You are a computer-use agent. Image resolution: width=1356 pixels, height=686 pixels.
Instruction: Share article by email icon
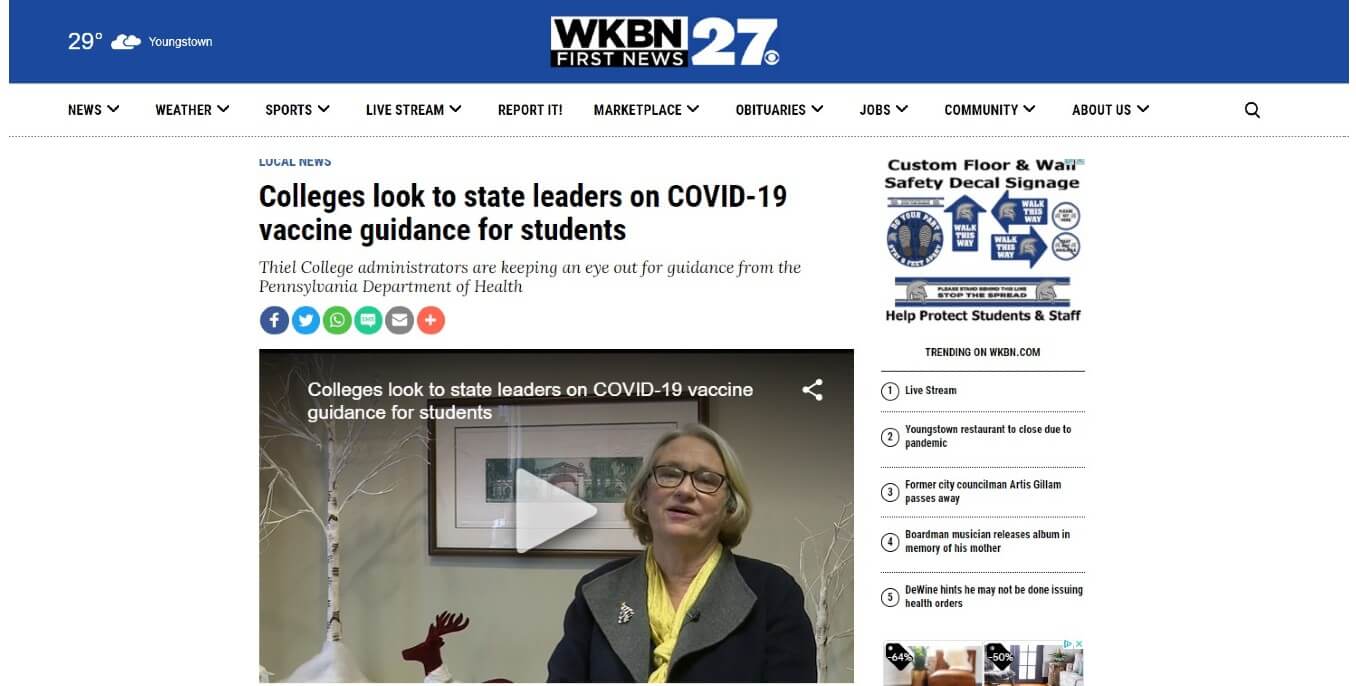(x=399, y=320)
